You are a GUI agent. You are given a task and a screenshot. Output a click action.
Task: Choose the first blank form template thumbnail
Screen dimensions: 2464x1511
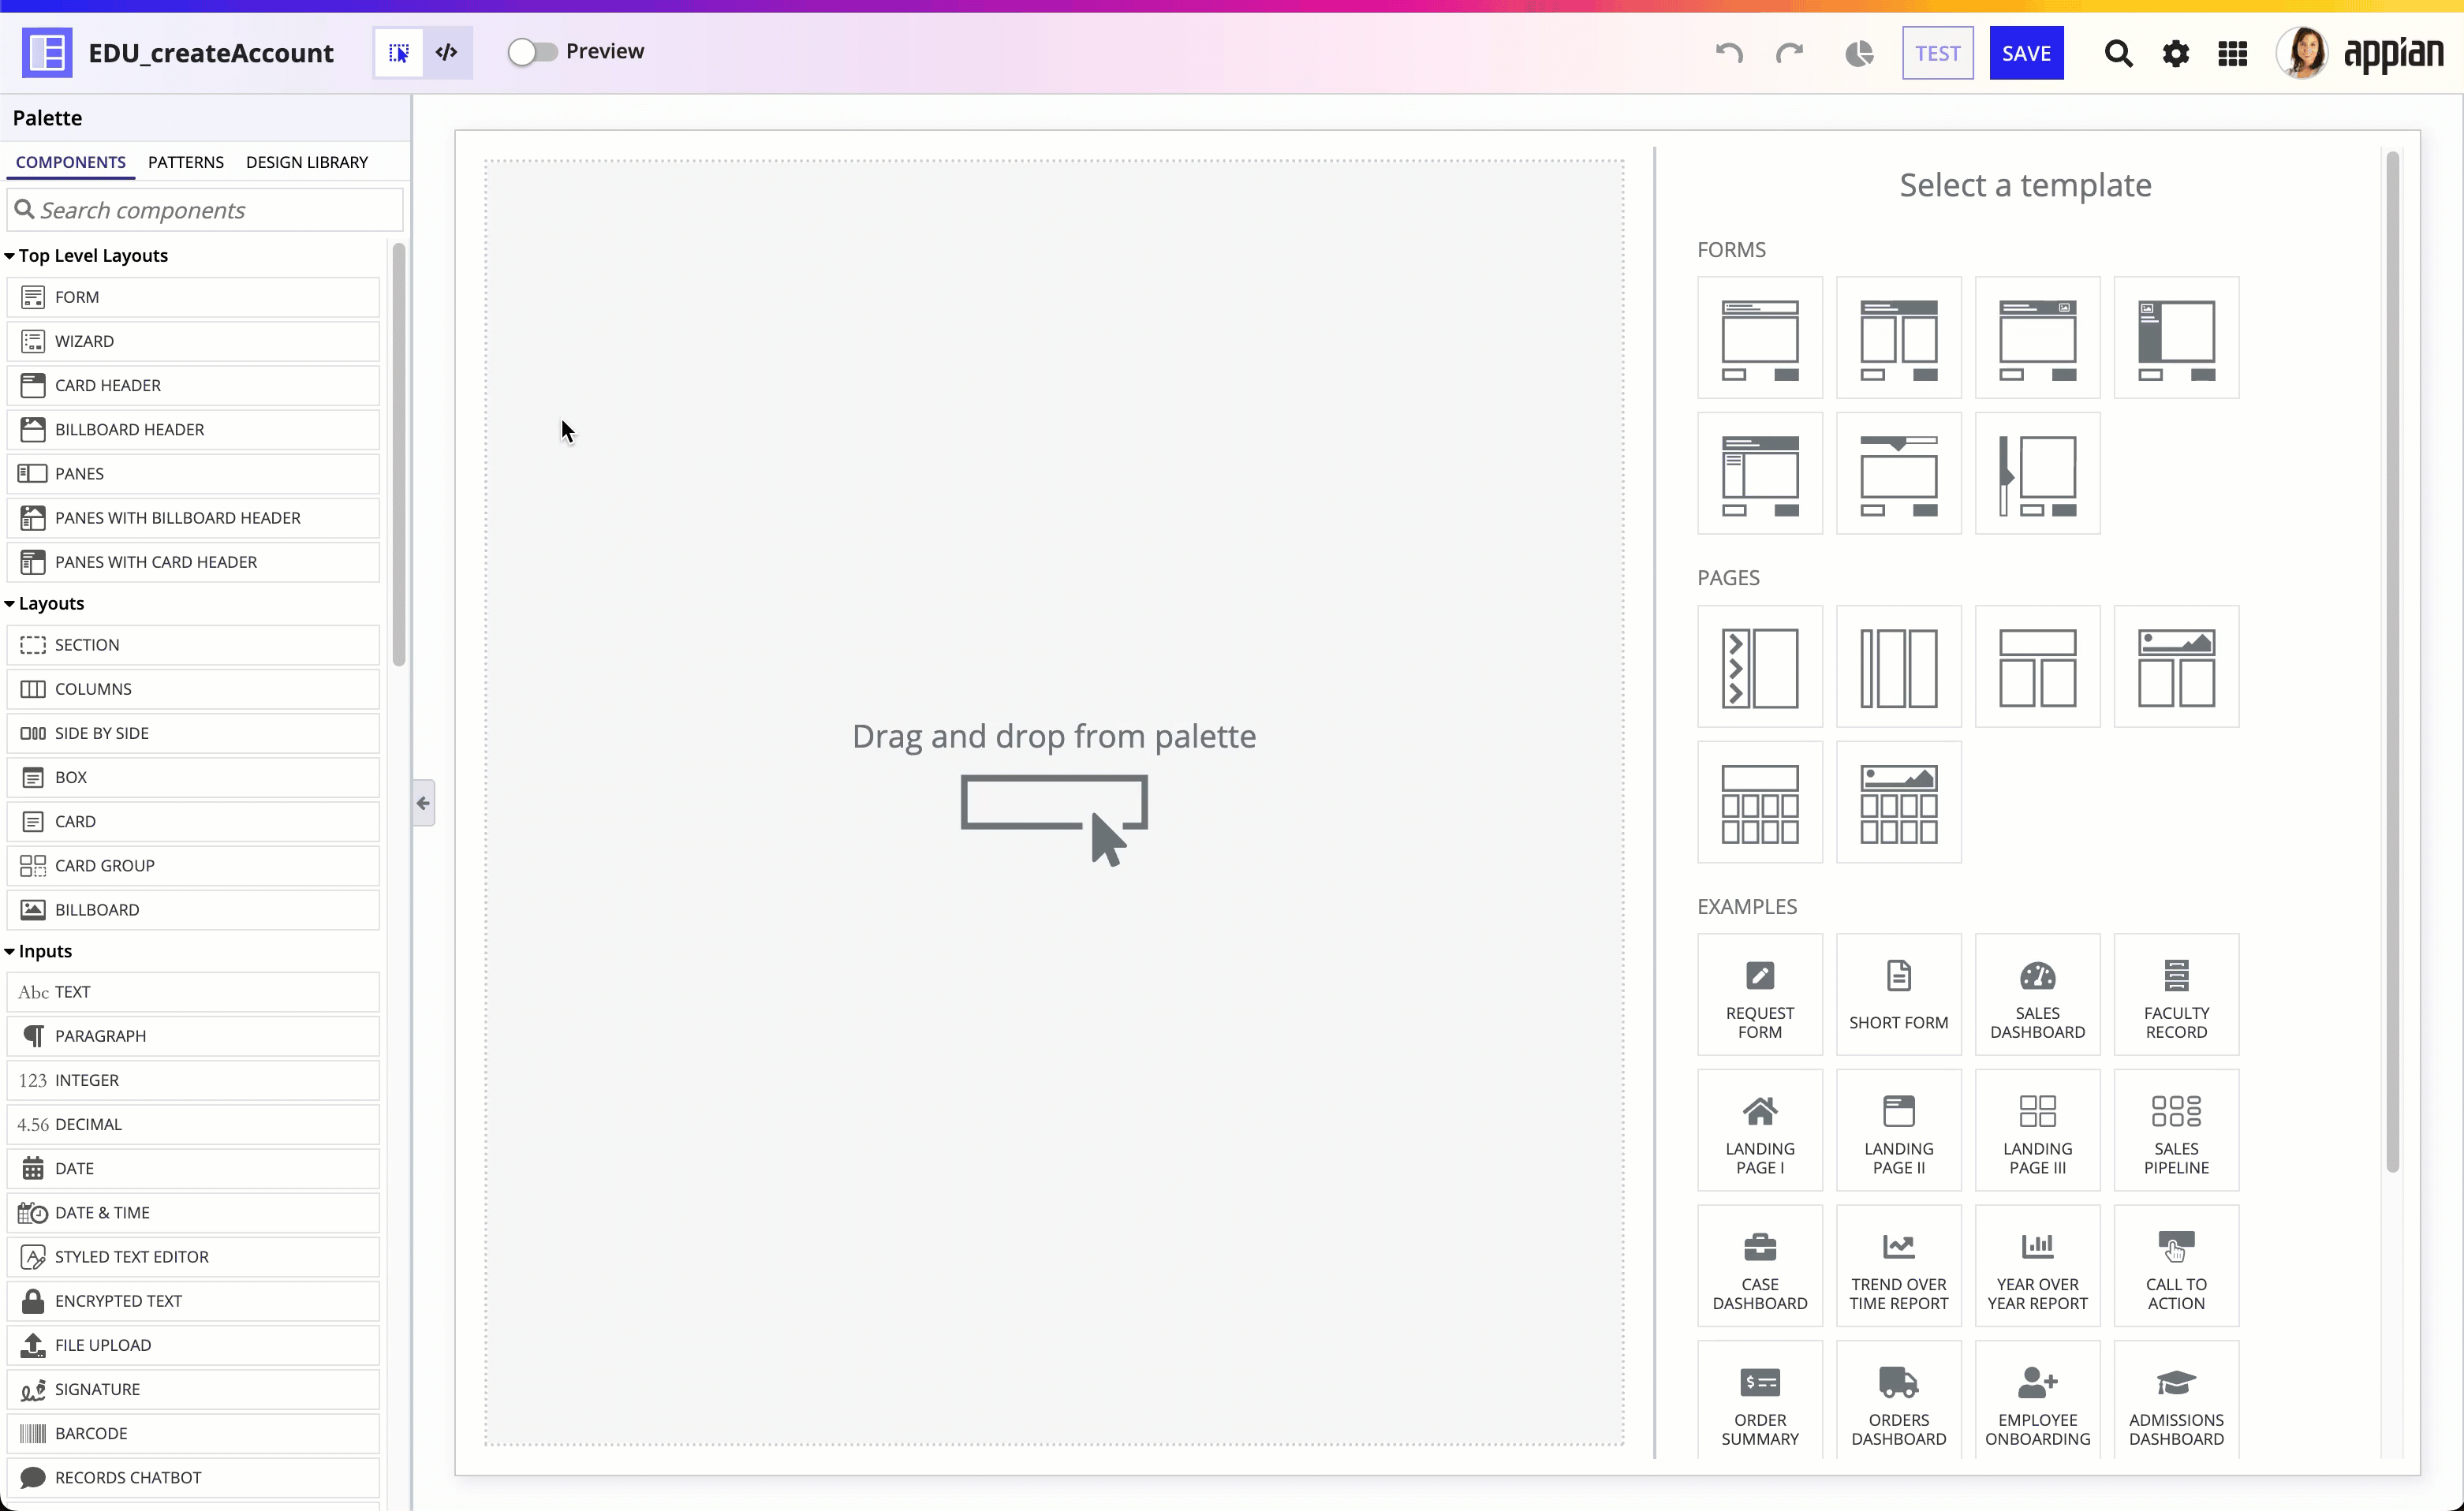(1760, 338)
